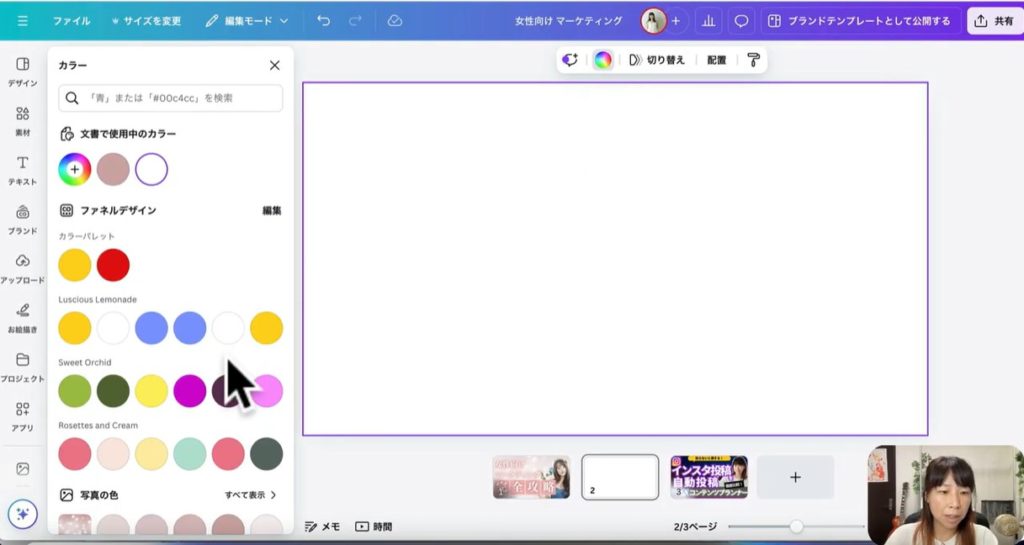Click the Canva assistant sparkle button

point(22,514)
